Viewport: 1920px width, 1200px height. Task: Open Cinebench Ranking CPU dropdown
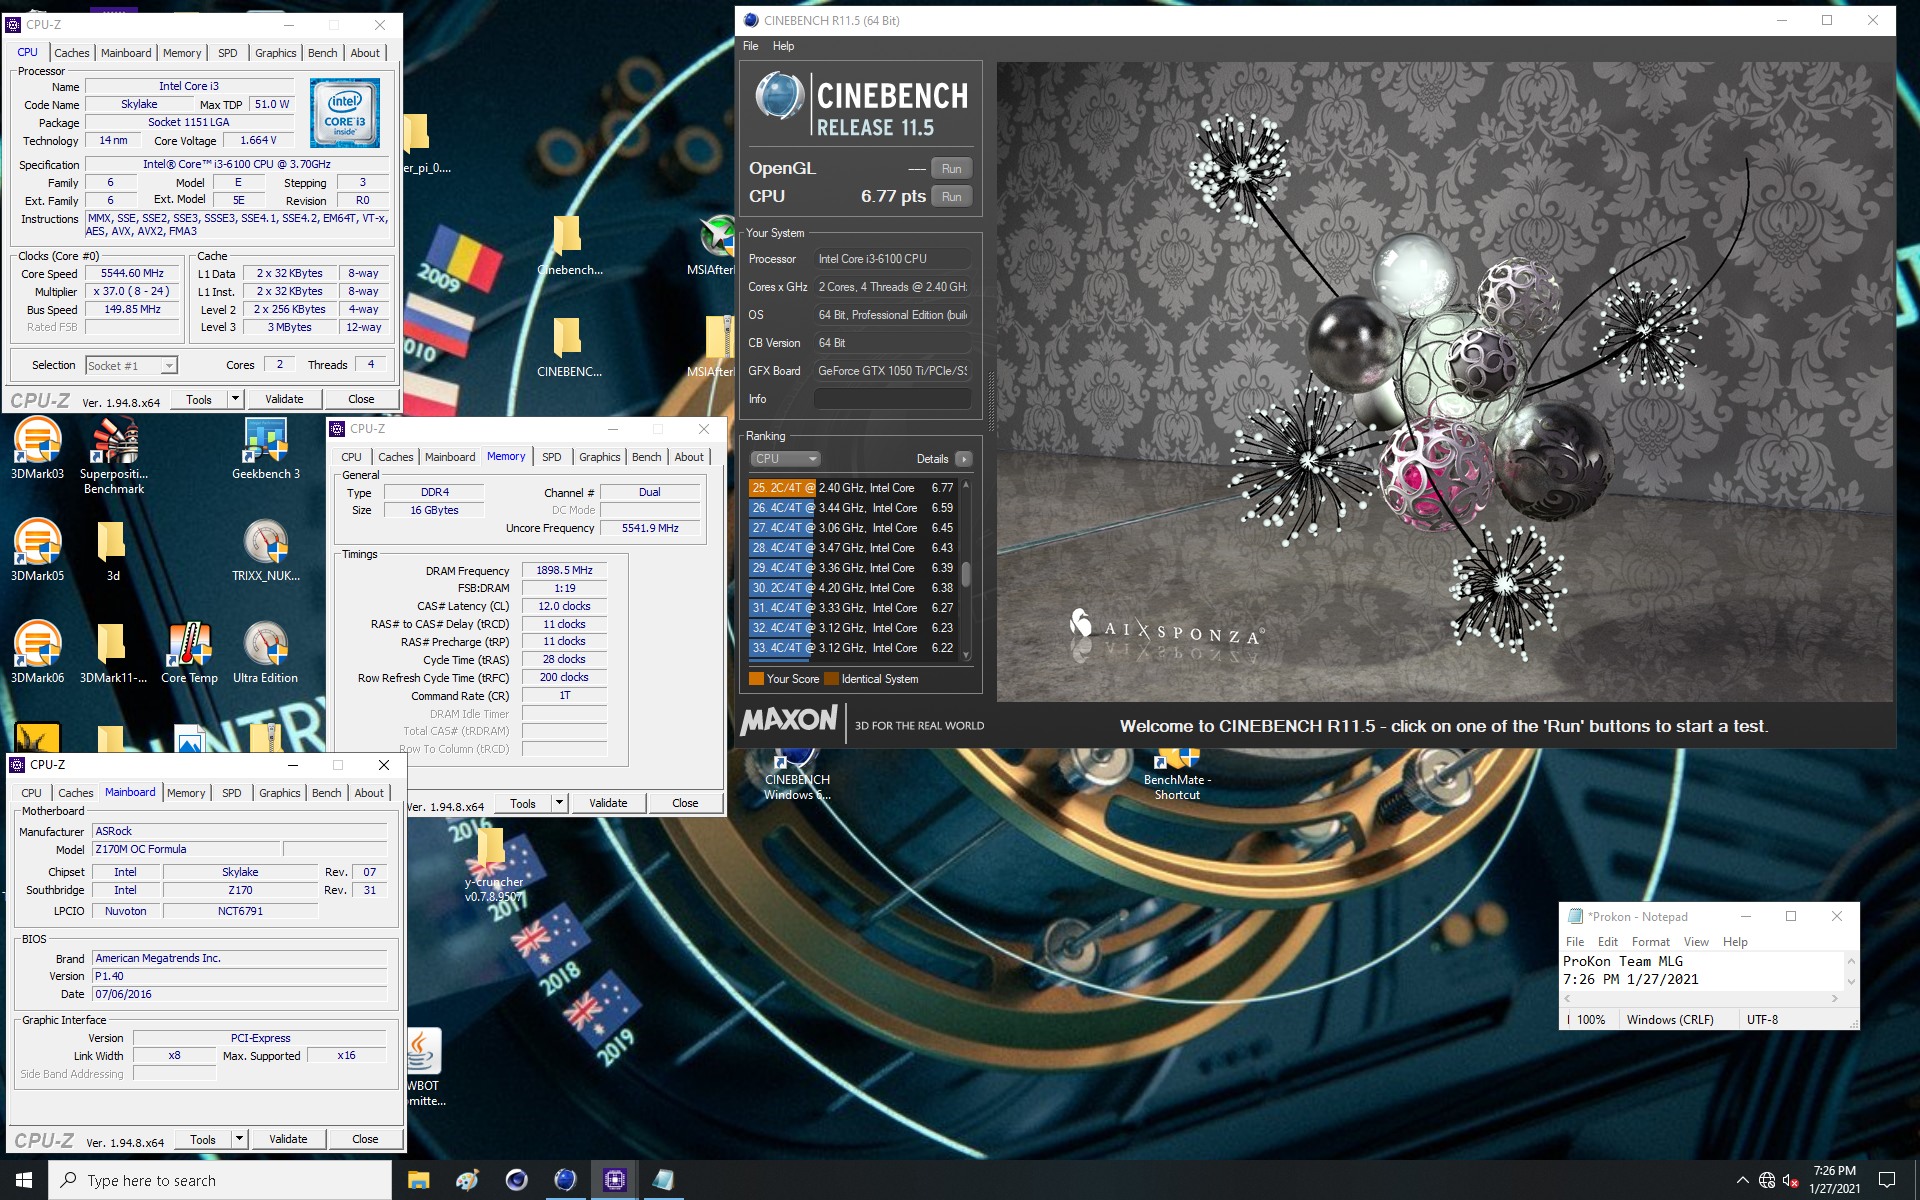pyautogui.click(x=785, y=459)
